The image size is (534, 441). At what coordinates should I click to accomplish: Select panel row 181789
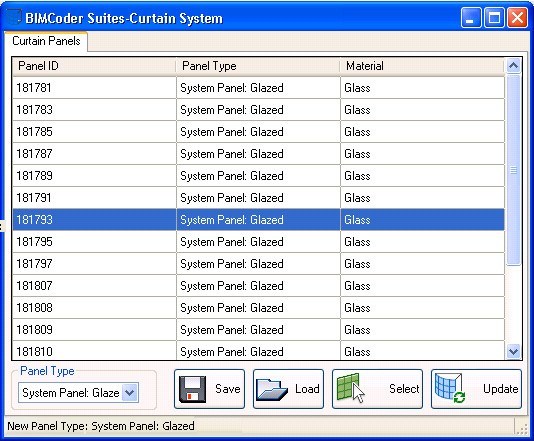click(258, 176)
